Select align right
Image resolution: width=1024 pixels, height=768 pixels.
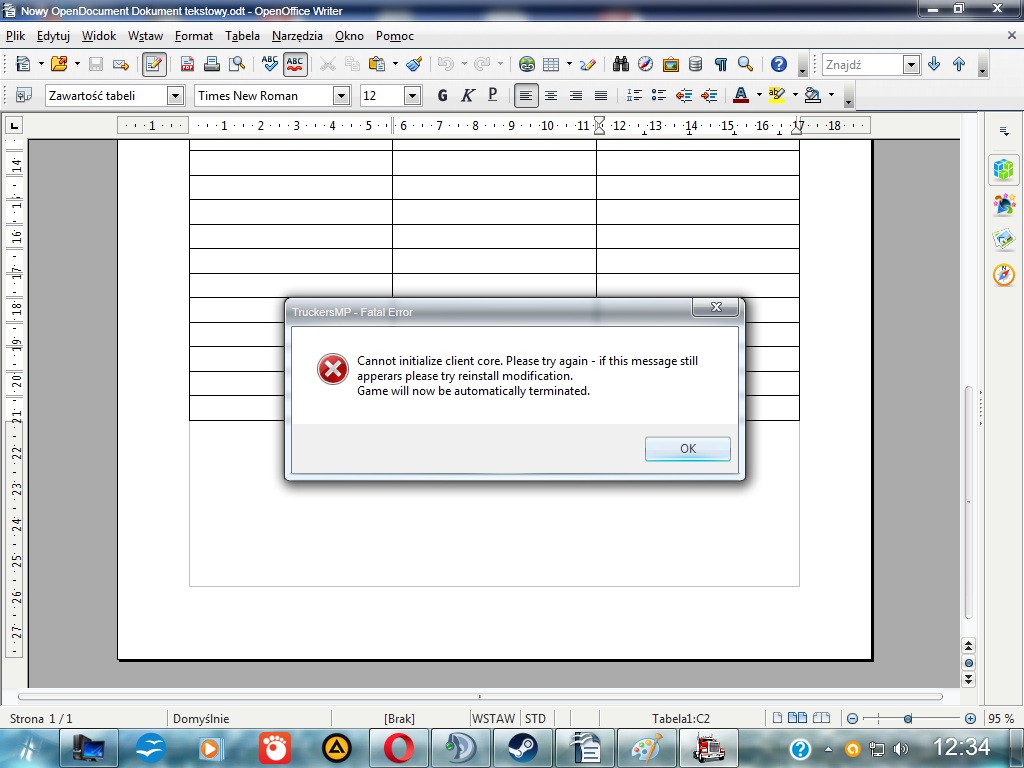(575, 95)
